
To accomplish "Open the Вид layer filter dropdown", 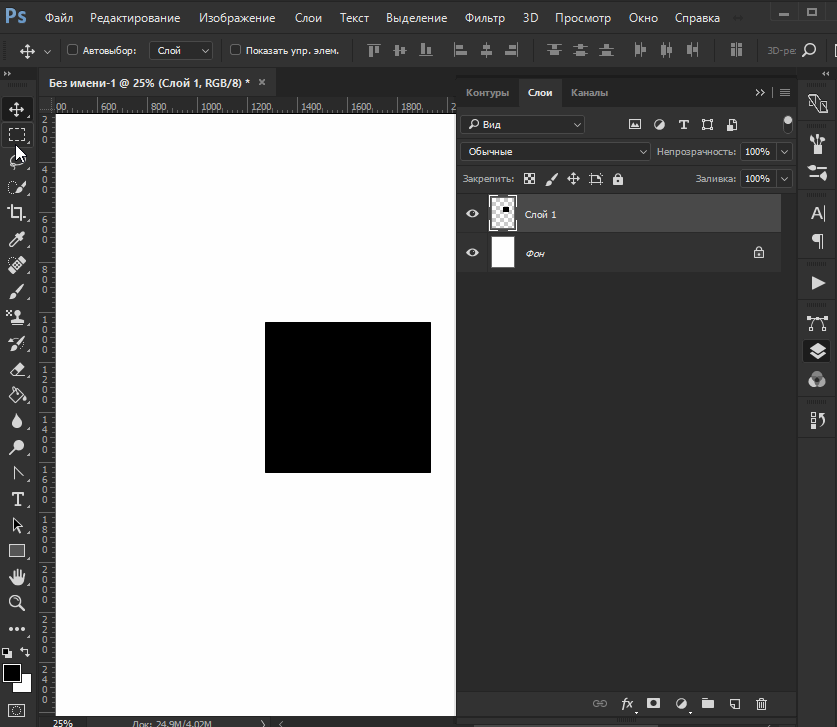I will pos(522,125).
